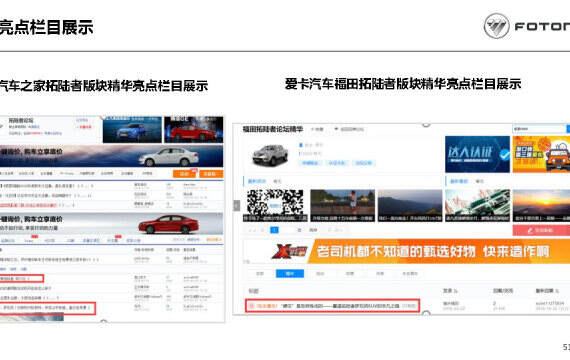Click the red post-thread button

541,230
